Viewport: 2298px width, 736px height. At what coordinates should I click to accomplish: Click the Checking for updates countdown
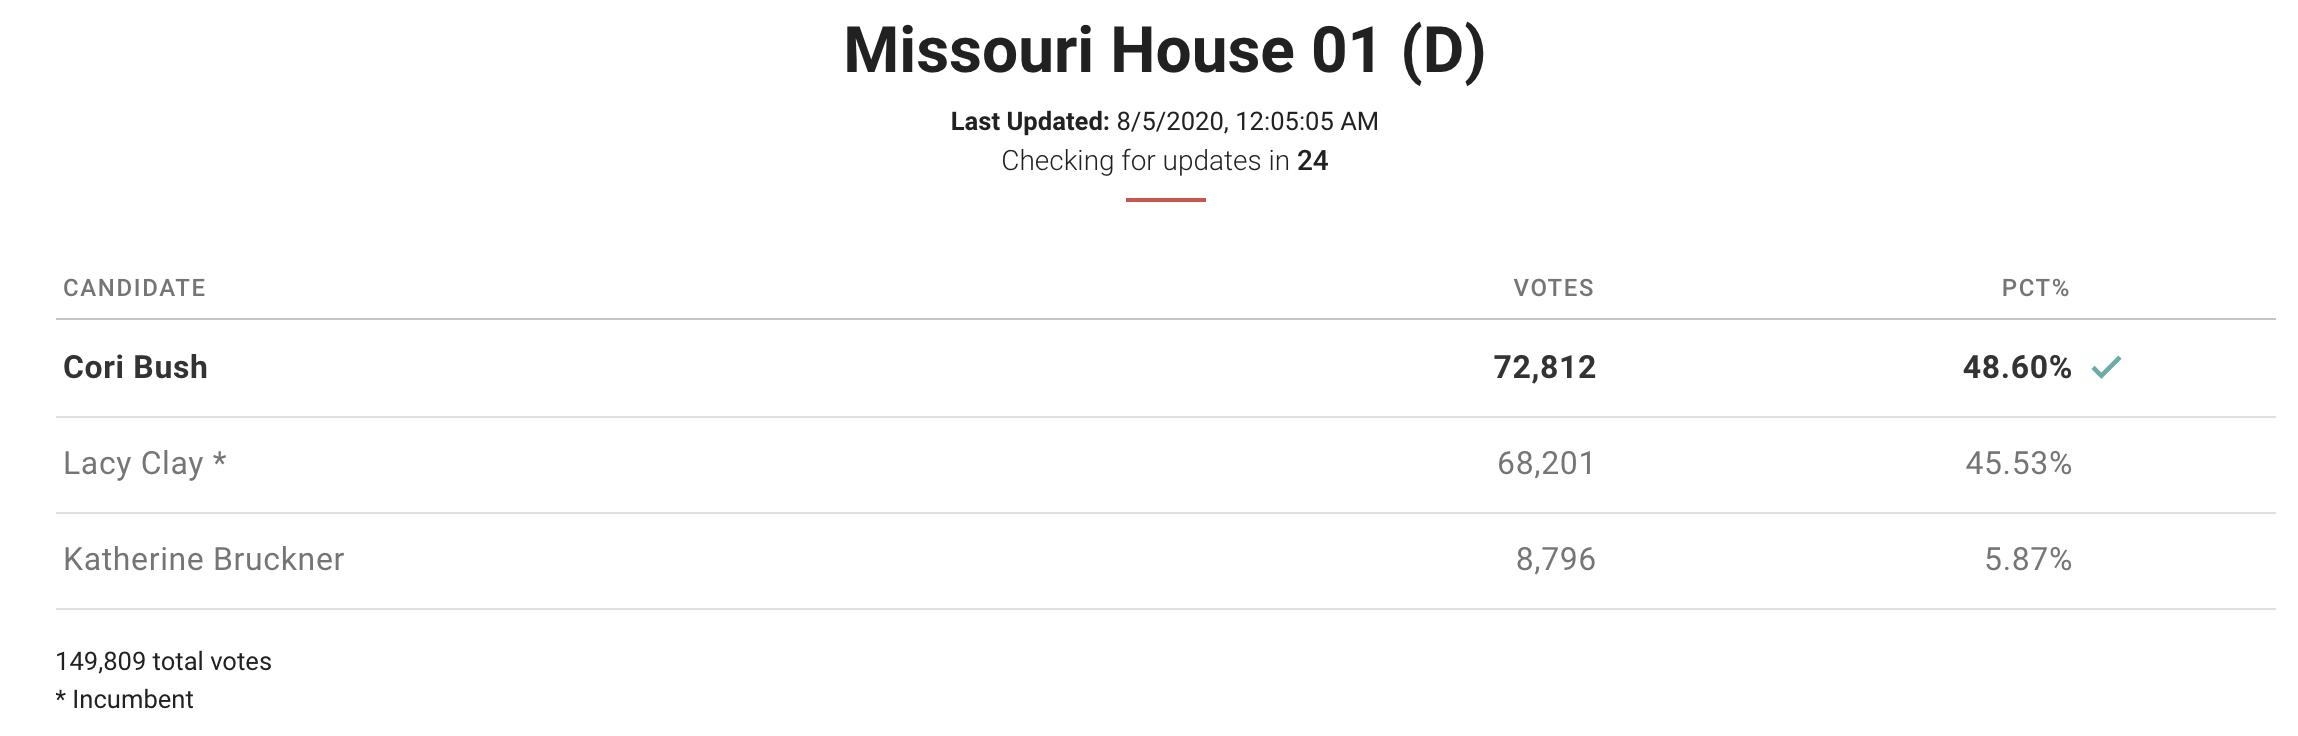(1164, 161)
